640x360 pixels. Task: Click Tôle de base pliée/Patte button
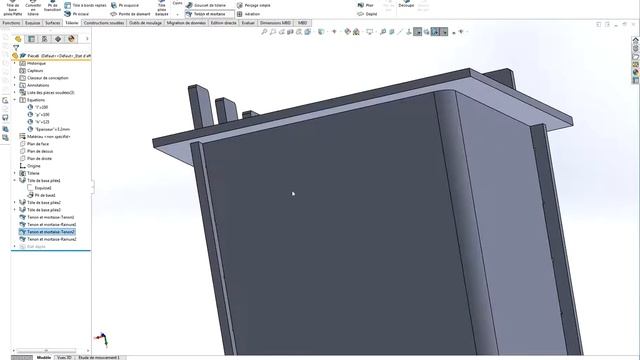13,7
